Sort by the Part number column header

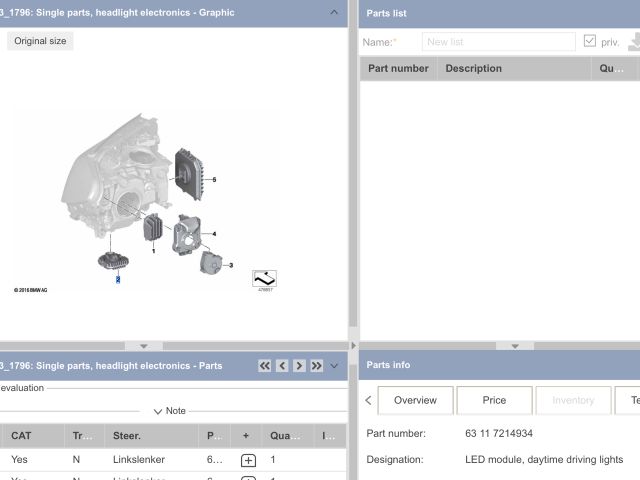(x=398, y=68)
